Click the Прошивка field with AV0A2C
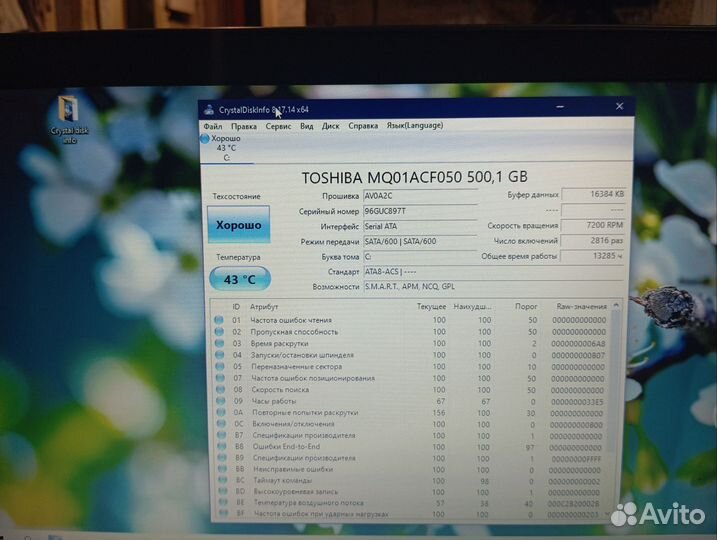The height and width of the screenshot is (540, 717). click(420, 196)
